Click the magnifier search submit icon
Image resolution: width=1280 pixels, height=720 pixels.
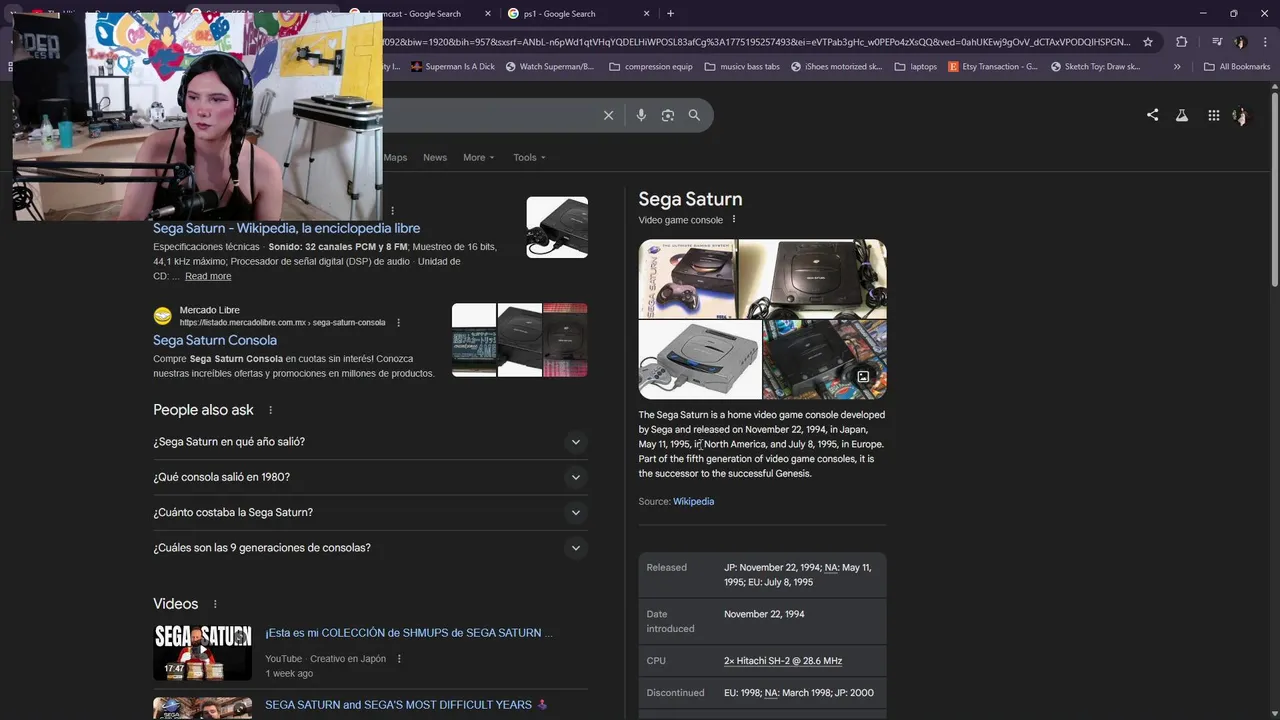click(x=694, y=115)
